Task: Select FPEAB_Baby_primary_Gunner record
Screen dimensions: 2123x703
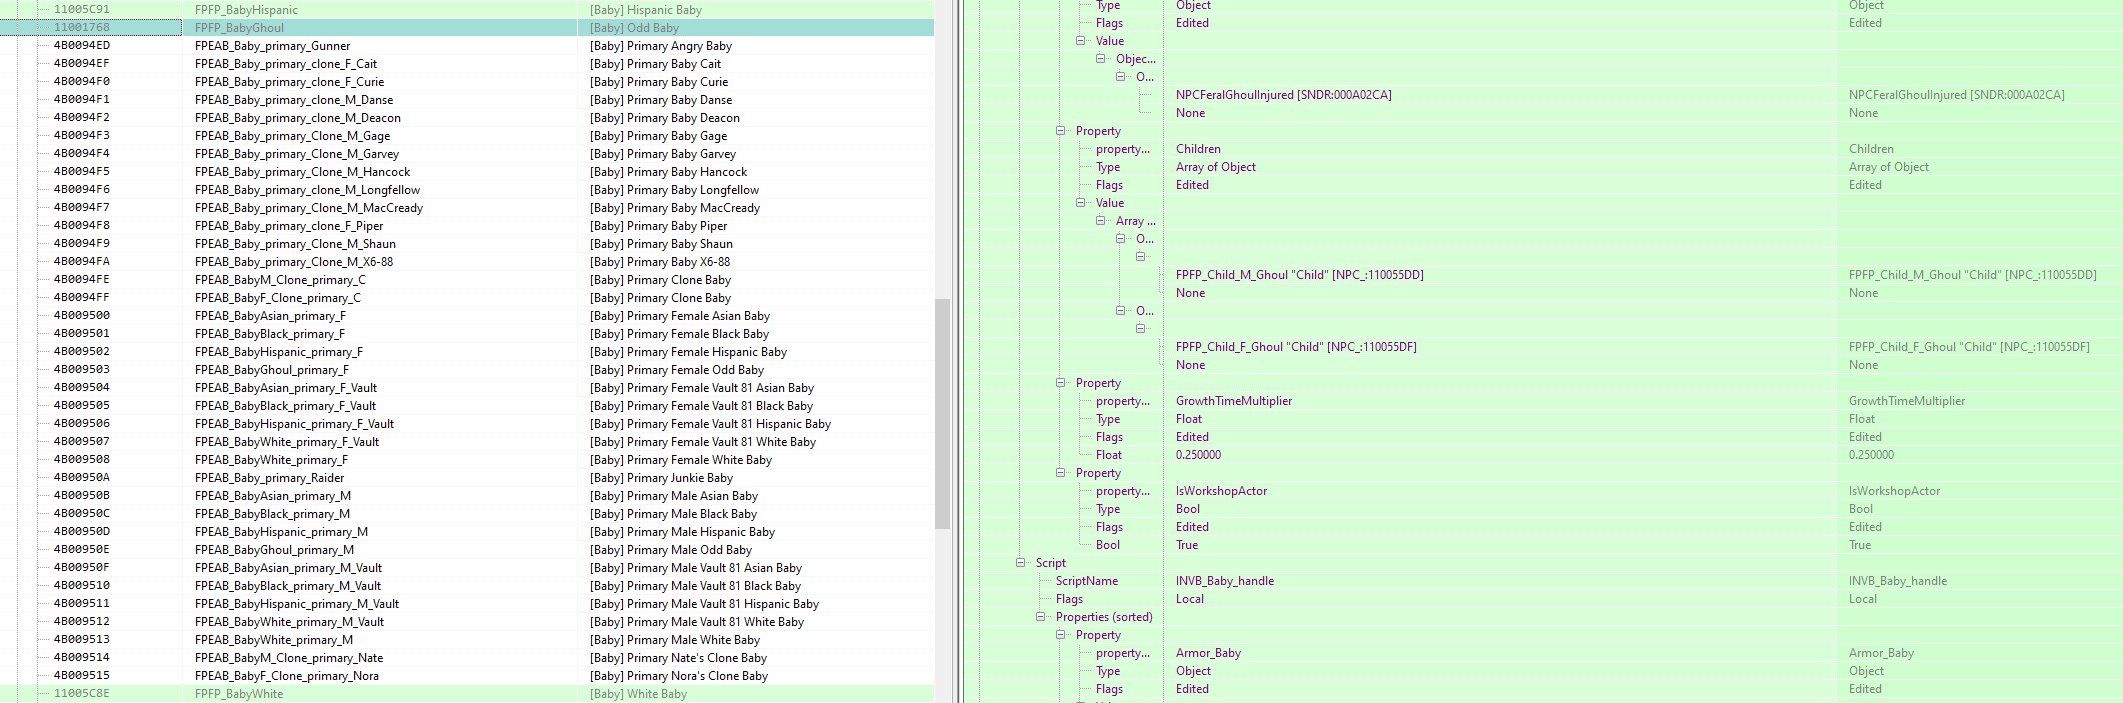Action: pyautogui.click(x=467, y=46)
